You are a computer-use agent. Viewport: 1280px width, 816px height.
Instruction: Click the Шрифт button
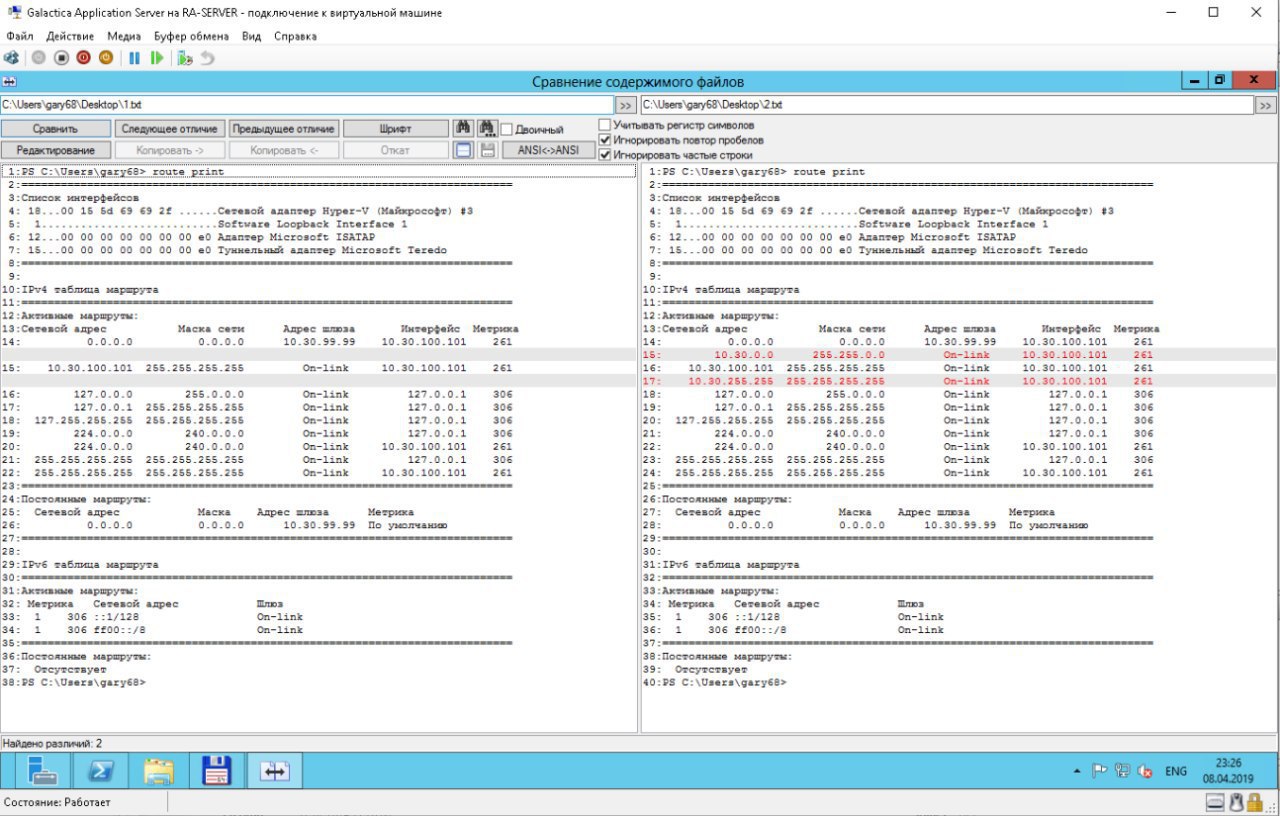pyautogui.click(x=396, y=129)
